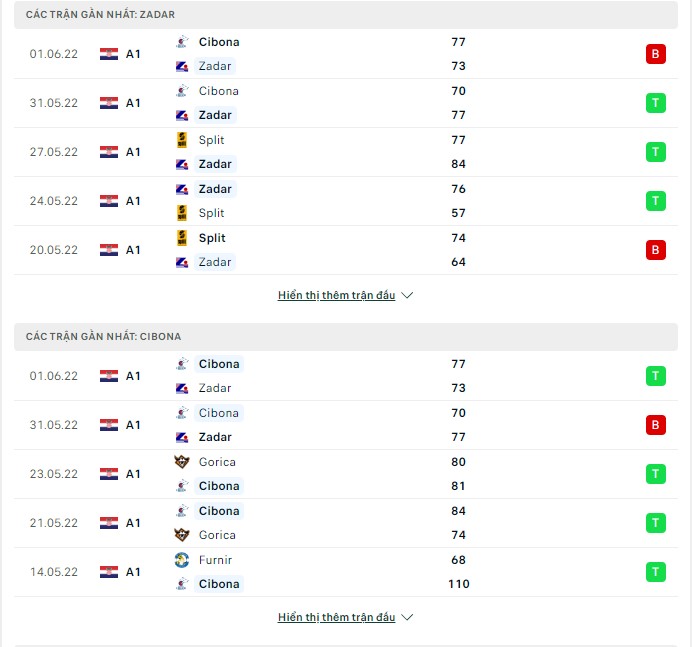Click the Gorica team logo in 23.05.22 match

click(x=182, y=462)
